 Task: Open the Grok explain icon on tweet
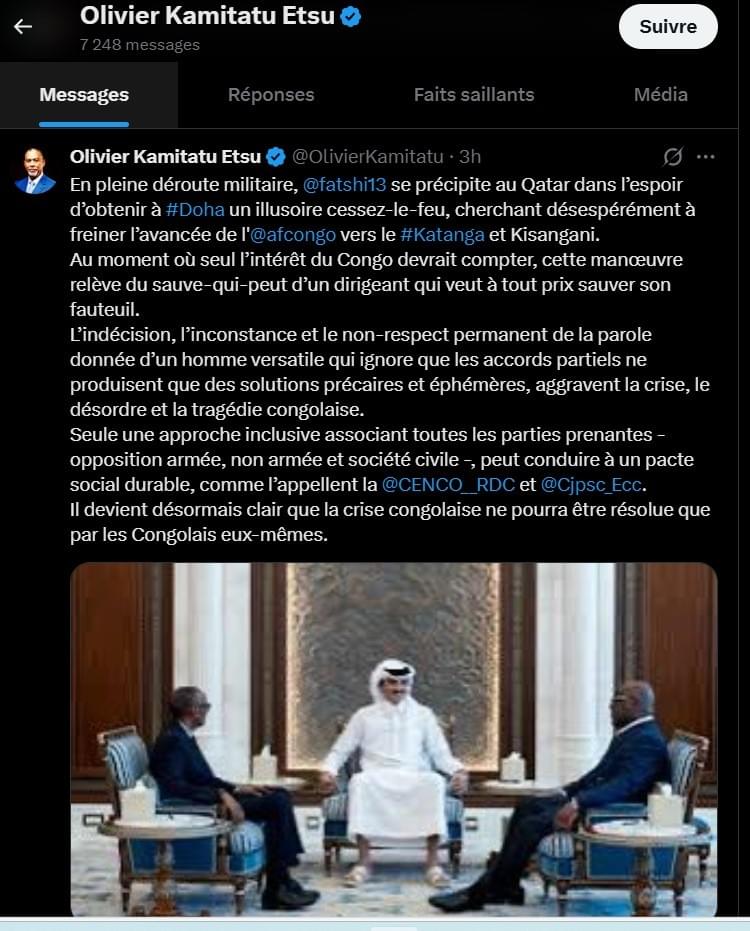pyautogui.click(x=672, y=157)
